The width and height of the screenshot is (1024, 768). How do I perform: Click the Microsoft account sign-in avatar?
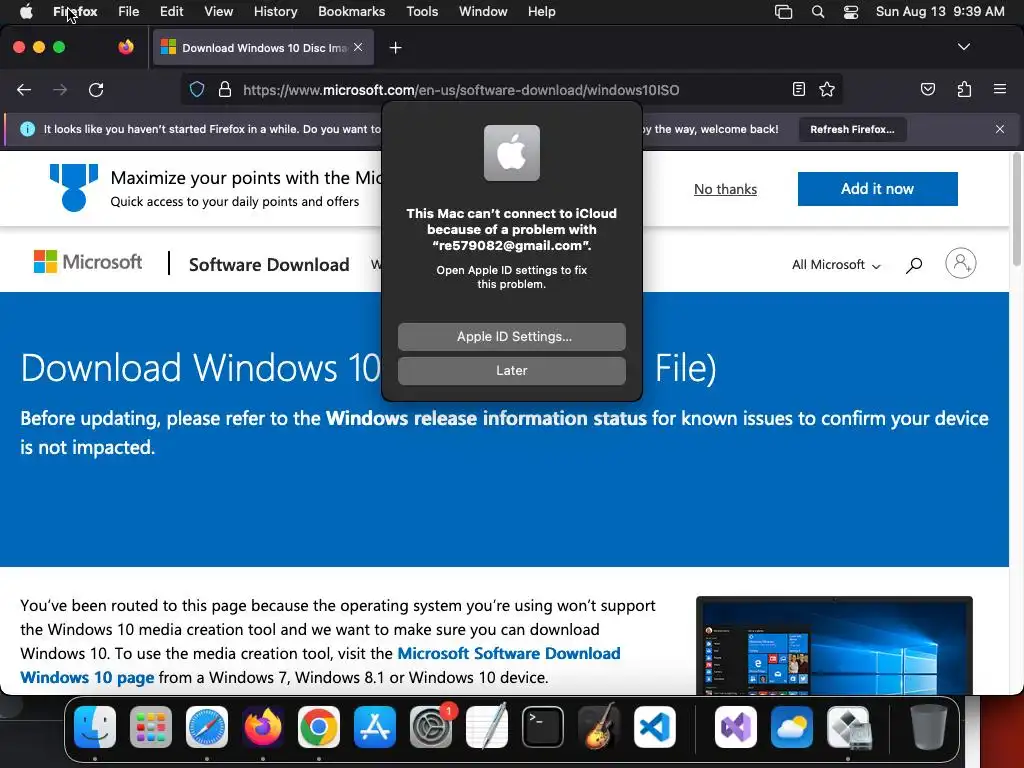click(x=961, y=263)
